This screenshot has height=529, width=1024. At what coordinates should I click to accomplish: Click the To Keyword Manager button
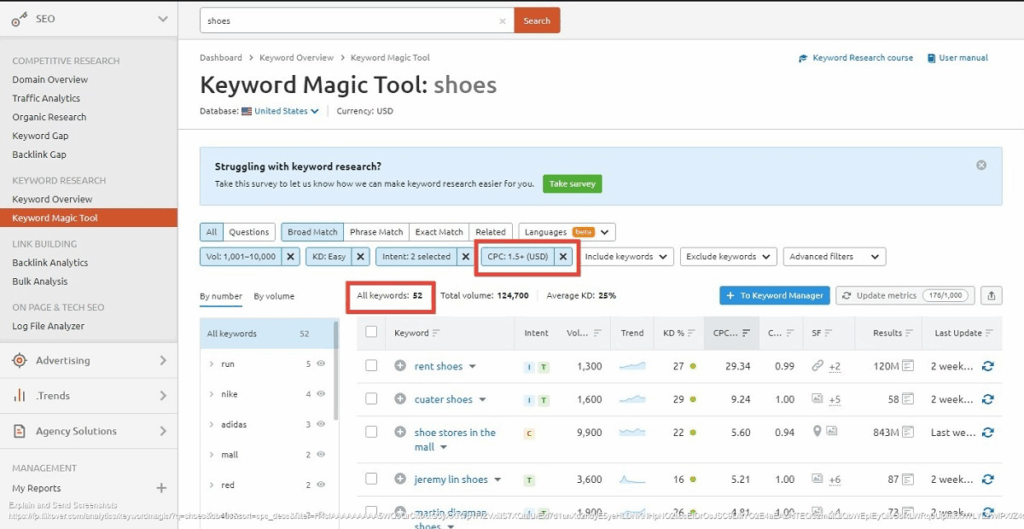[x=773, y=295]
